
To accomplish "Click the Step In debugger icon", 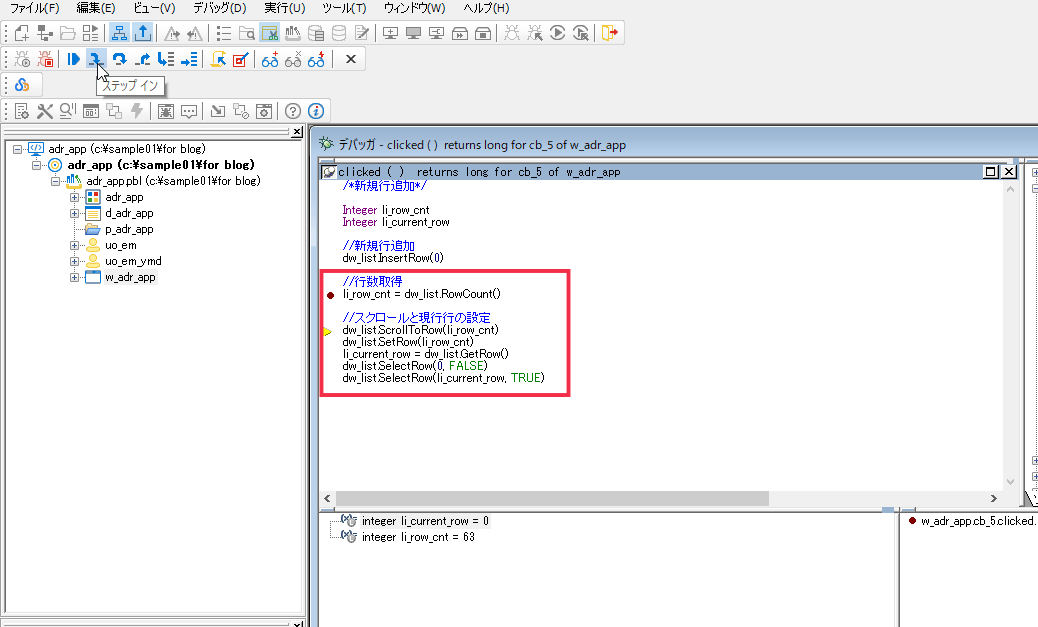I will coord(96,59).
